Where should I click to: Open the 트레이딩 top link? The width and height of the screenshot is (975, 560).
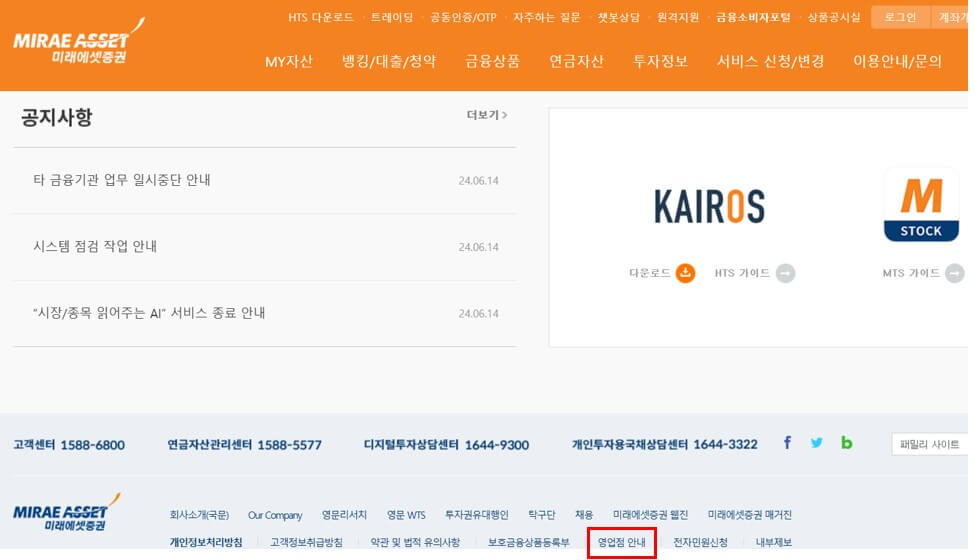click(392, 17)
